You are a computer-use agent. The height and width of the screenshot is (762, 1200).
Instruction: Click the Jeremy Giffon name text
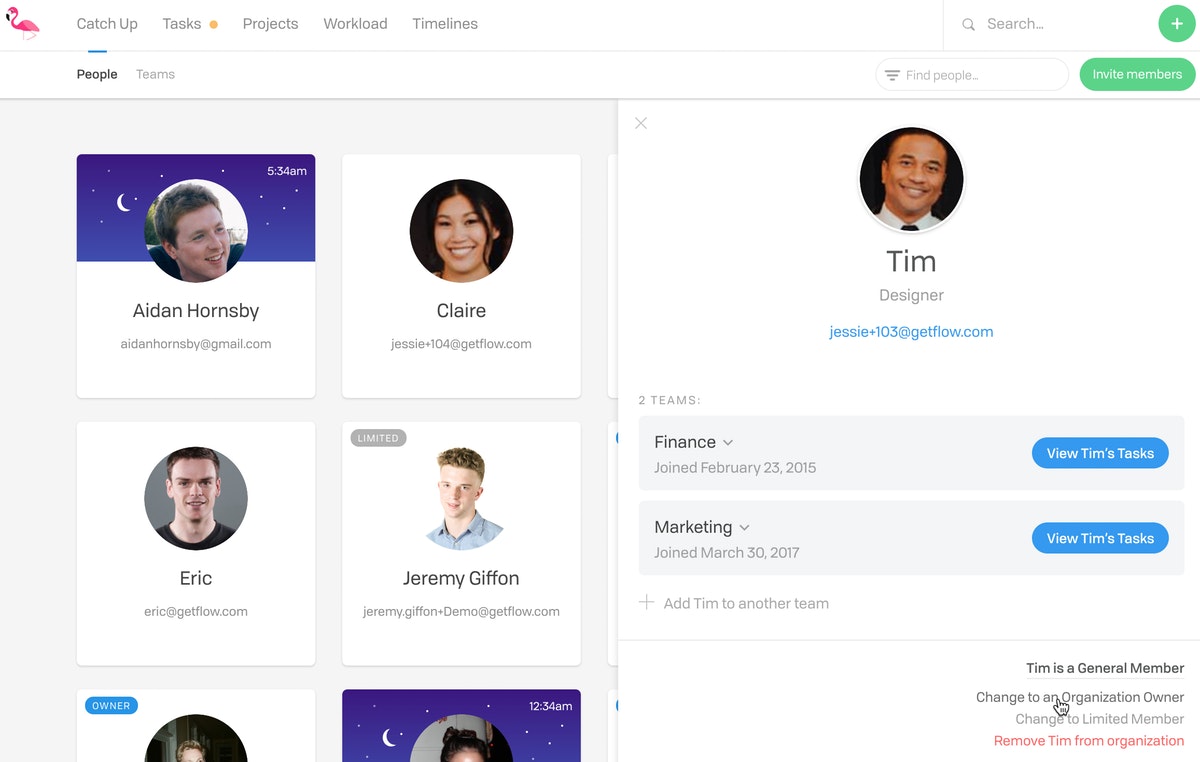coord(461,578)
